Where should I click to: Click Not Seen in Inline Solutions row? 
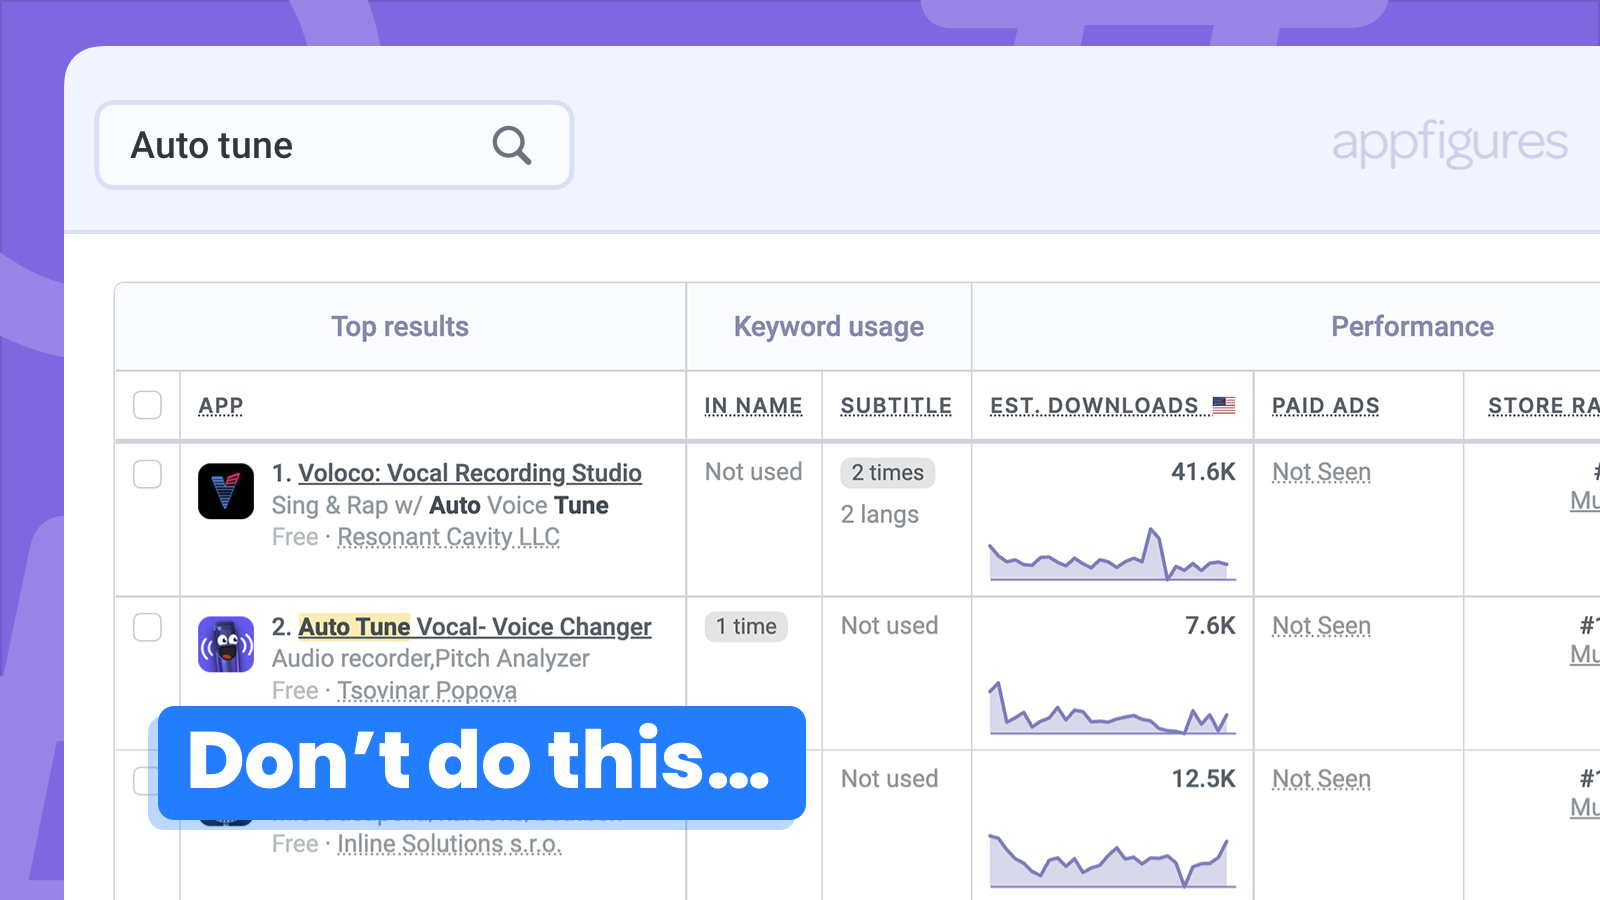(1321, 779)
